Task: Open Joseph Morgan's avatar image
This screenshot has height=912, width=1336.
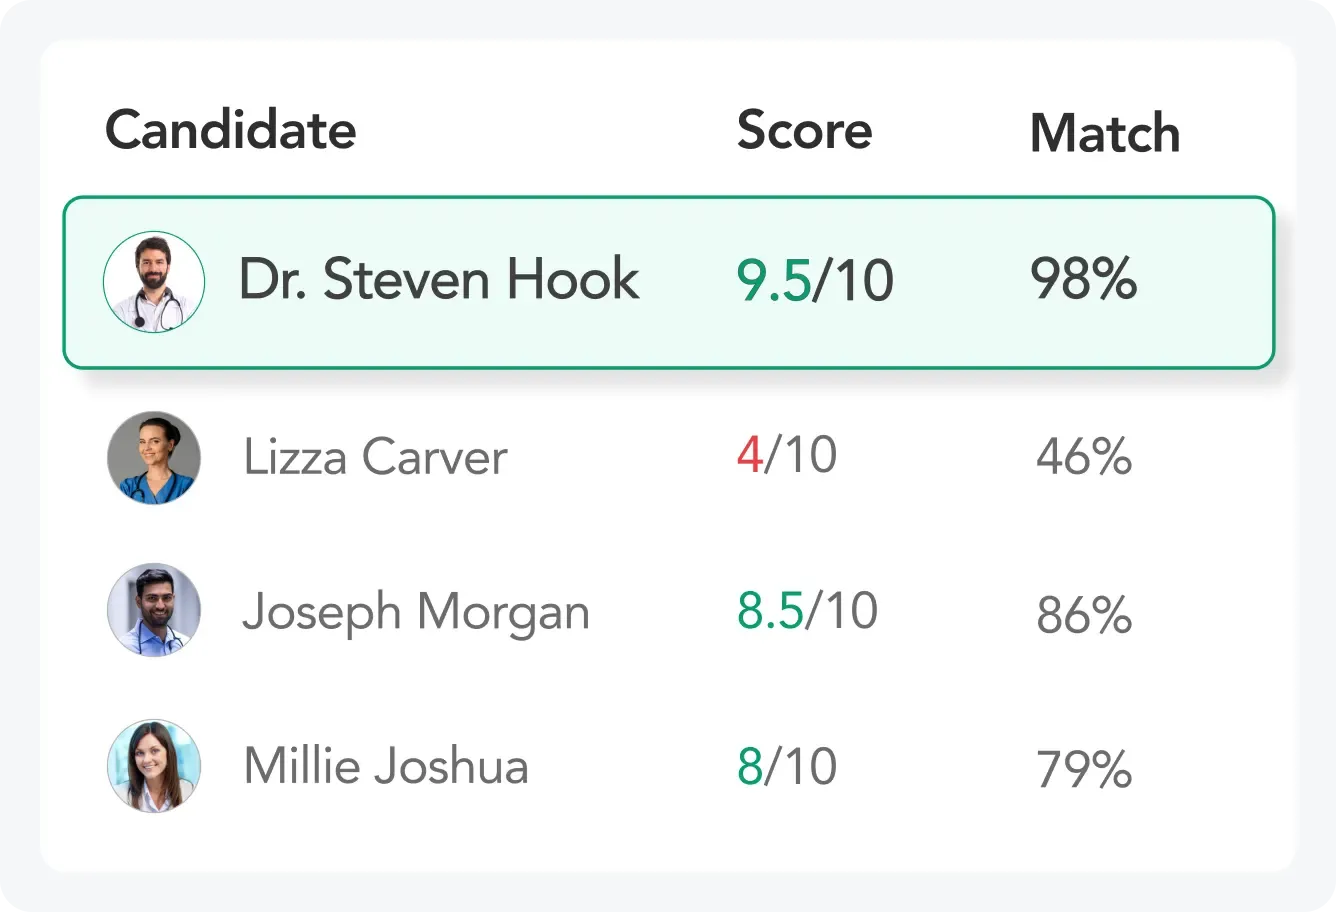Action: (x=154, y=610)
